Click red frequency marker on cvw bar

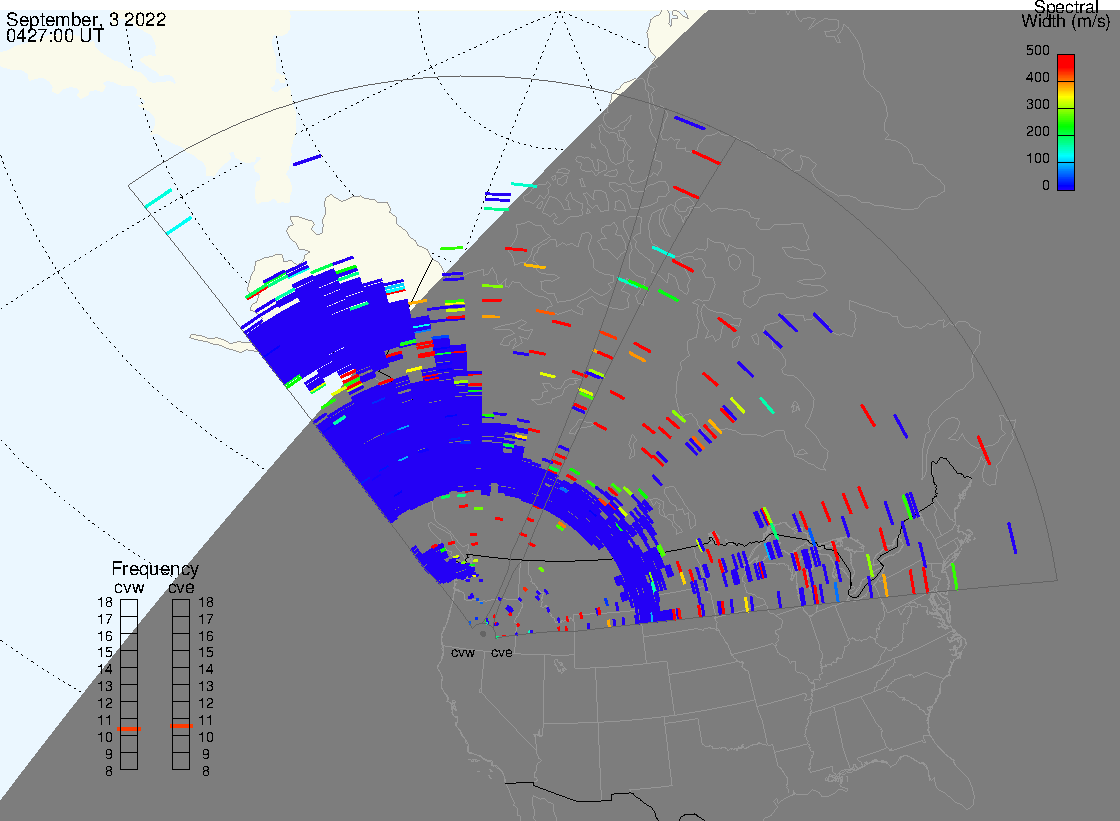tap(129, 729)
